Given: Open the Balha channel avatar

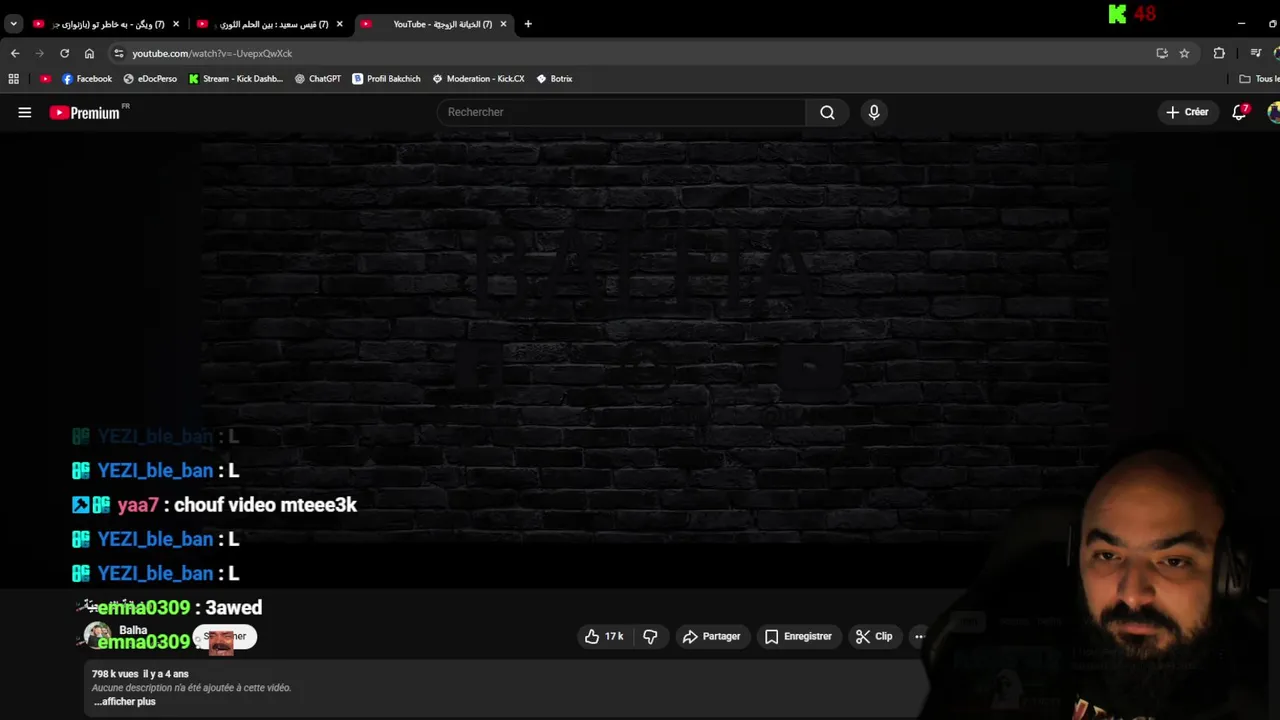Looking at the screenshot, I should [97, 635].
